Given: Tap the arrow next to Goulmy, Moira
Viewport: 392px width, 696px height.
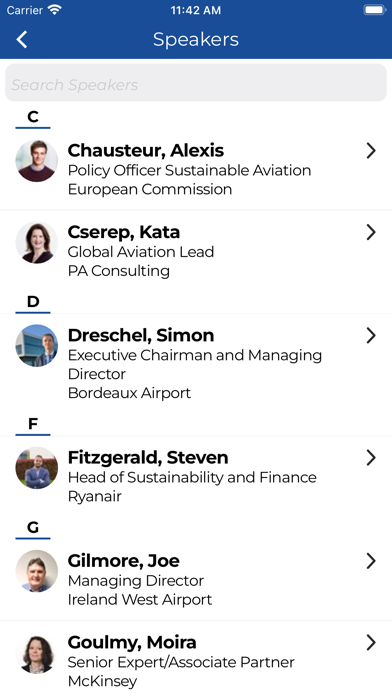Looking at the screenshot, I should [371, 643].
